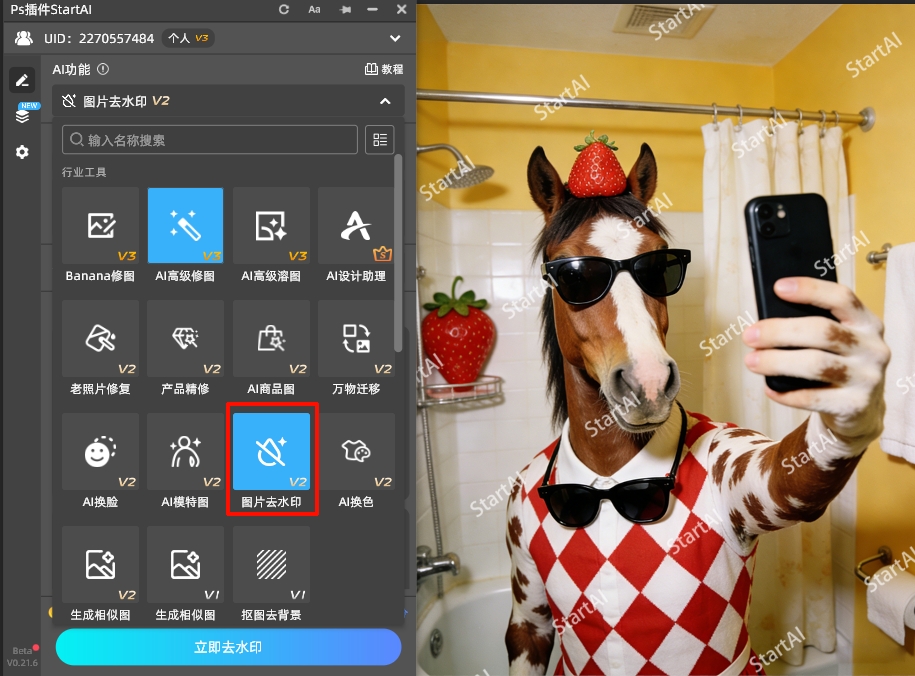The width and height of the screenshot is (915, 676).
Task: Pin the StartAI plugin panel
Action: point(345,9)
